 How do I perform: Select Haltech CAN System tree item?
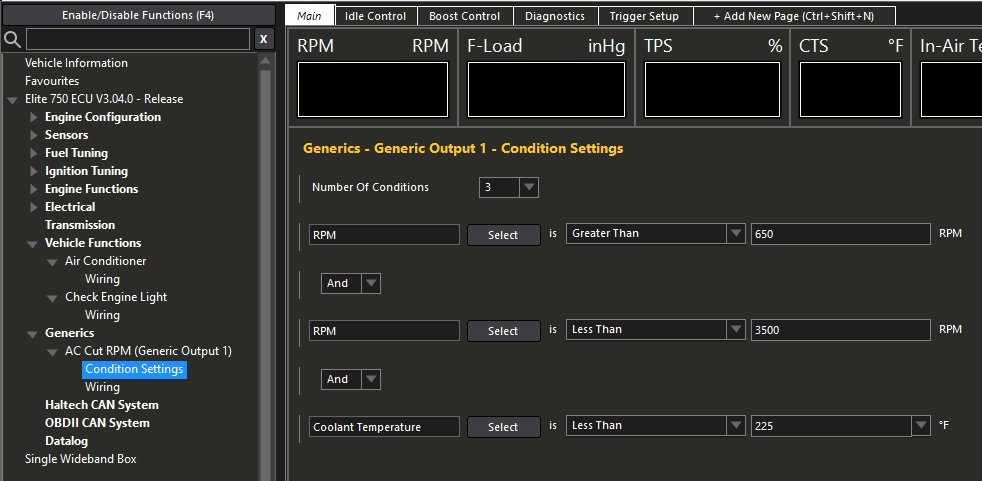pyautogui.click(x=101, y=405)
